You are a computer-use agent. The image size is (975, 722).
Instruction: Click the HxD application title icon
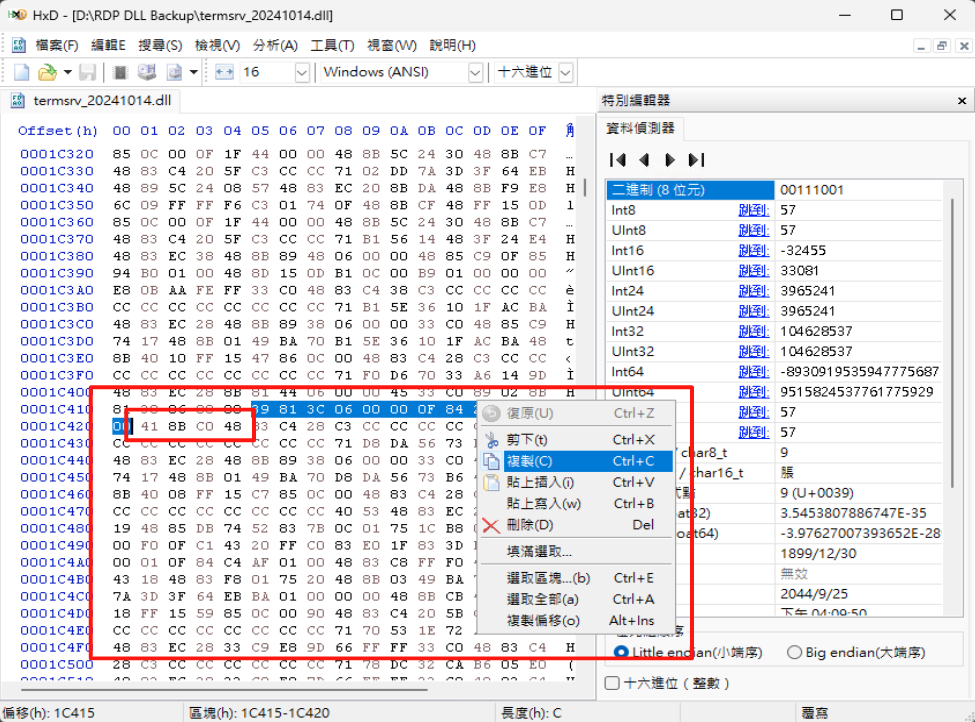tap(17, 15)
